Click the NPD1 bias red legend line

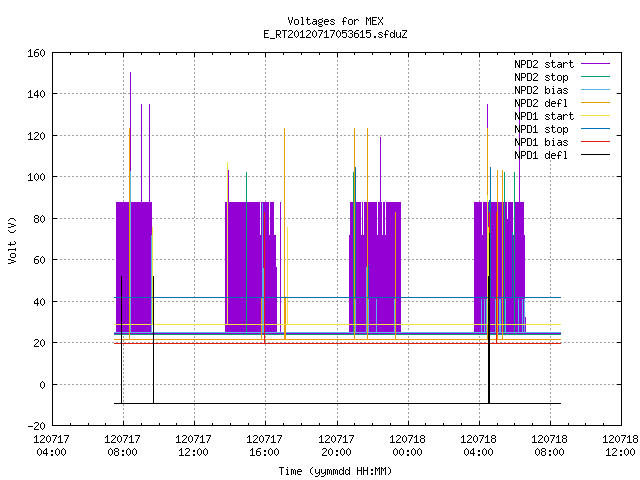(595, 142)
